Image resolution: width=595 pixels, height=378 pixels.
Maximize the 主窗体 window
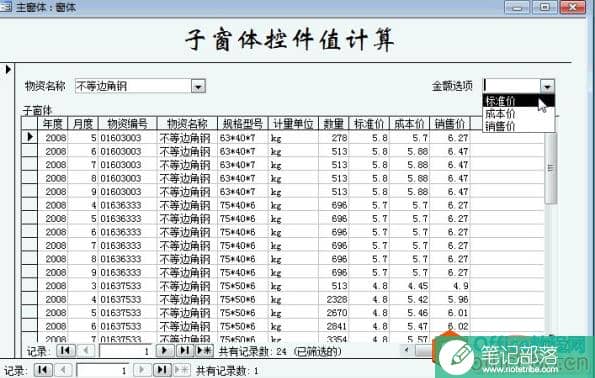(545, 7)
